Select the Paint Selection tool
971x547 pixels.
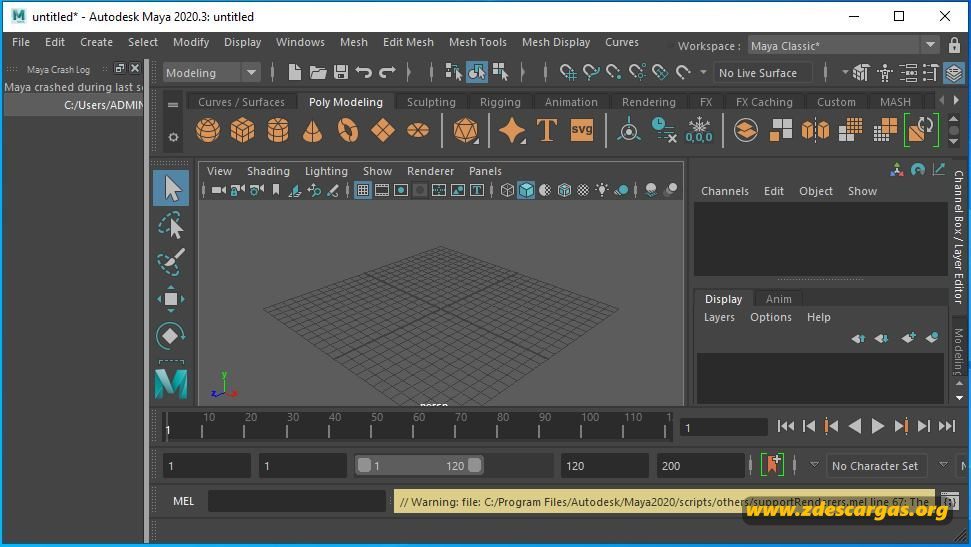pyautogui.click(x=171, y=262)
